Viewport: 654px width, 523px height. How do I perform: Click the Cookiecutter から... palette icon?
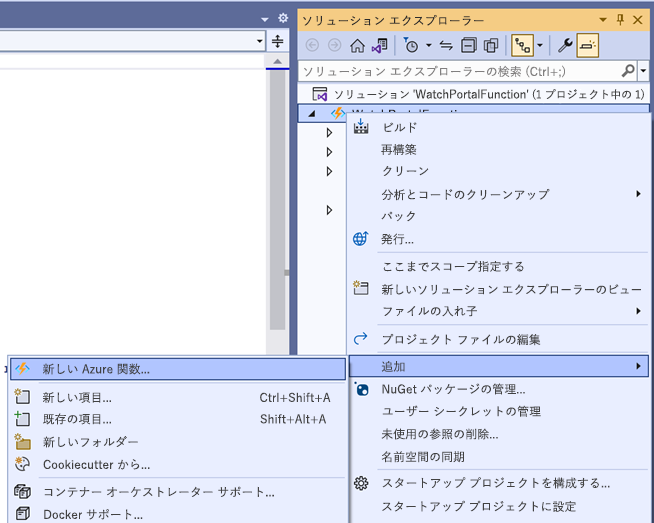[23, 464]
